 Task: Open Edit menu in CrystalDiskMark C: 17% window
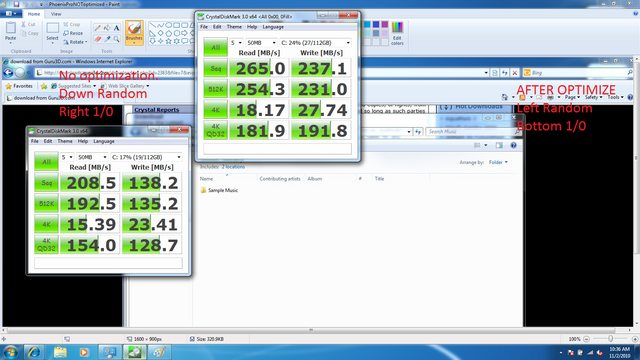[48, 141]
